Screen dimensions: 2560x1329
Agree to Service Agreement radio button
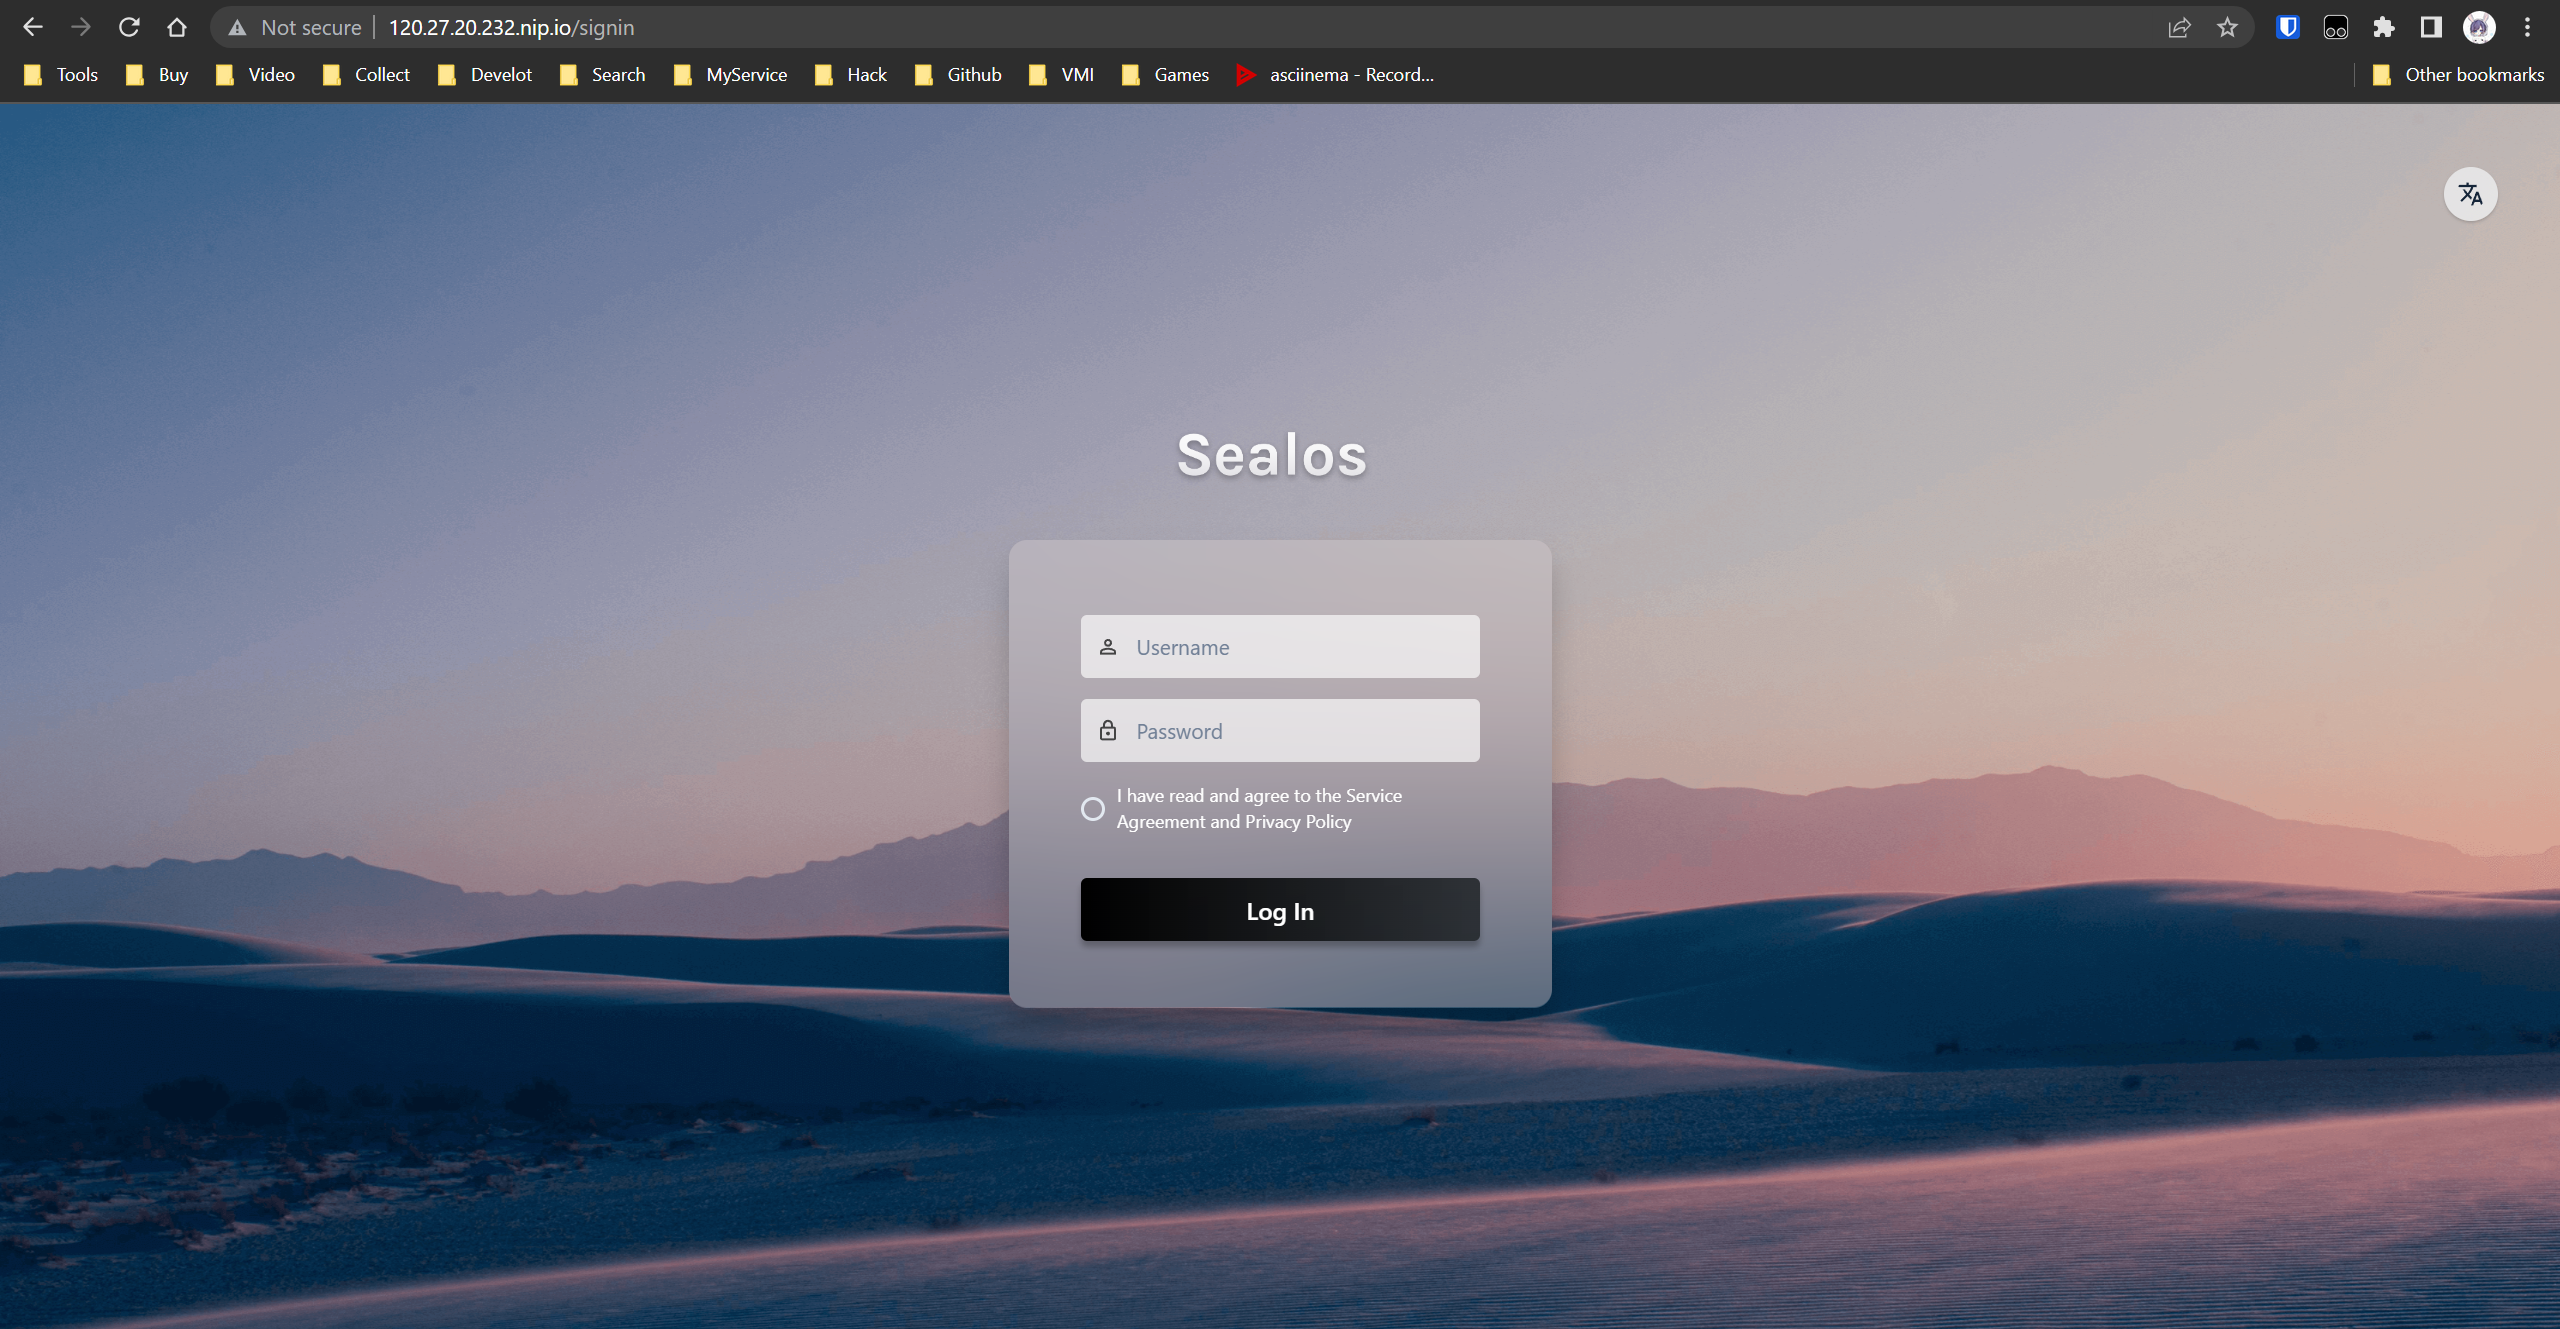point(1093,808)
